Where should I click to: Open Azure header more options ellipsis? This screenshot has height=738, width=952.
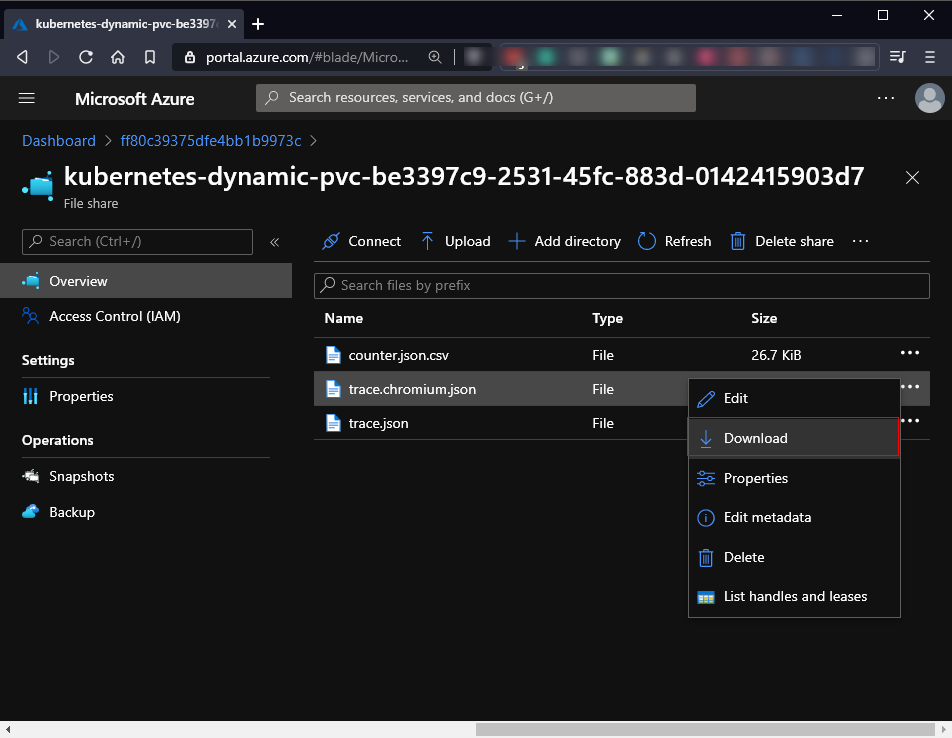coord(886,98)
